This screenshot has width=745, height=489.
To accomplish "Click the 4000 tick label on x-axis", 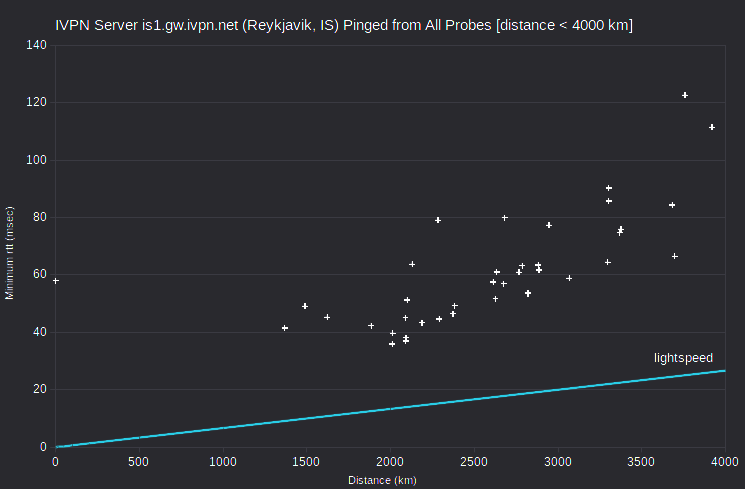I will click(x=725, y=462).
